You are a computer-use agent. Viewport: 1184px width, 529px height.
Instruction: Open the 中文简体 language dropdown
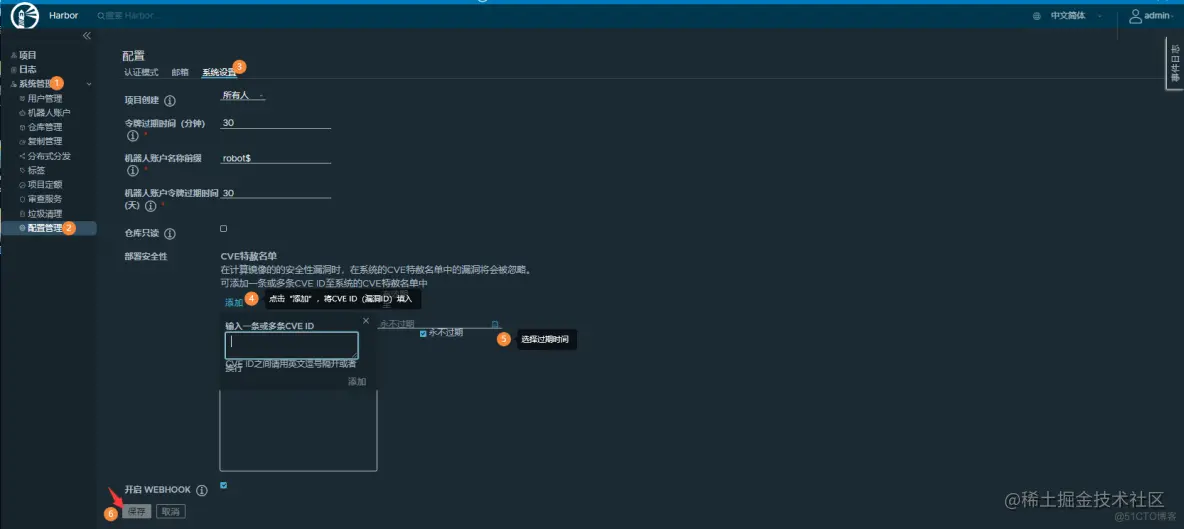[1076, 16]
